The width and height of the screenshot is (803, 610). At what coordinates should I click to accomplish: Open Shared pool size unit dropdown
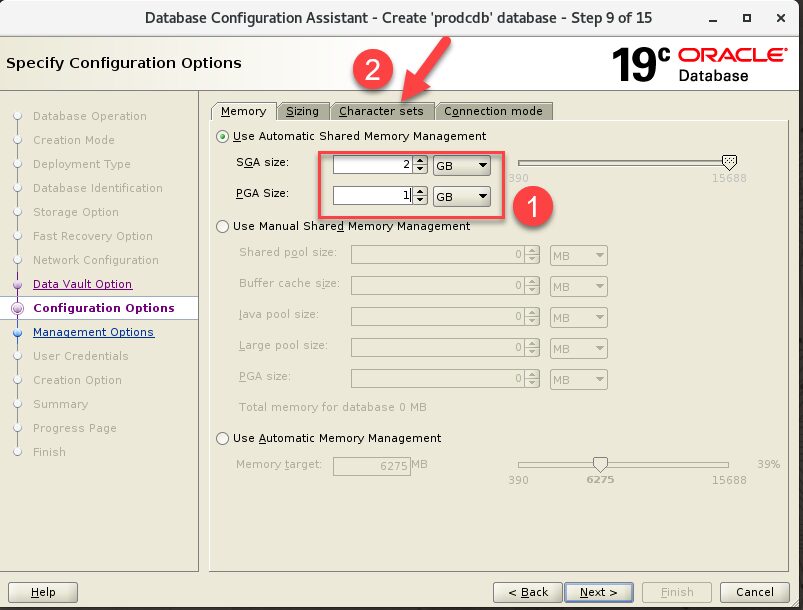point(579,256)
